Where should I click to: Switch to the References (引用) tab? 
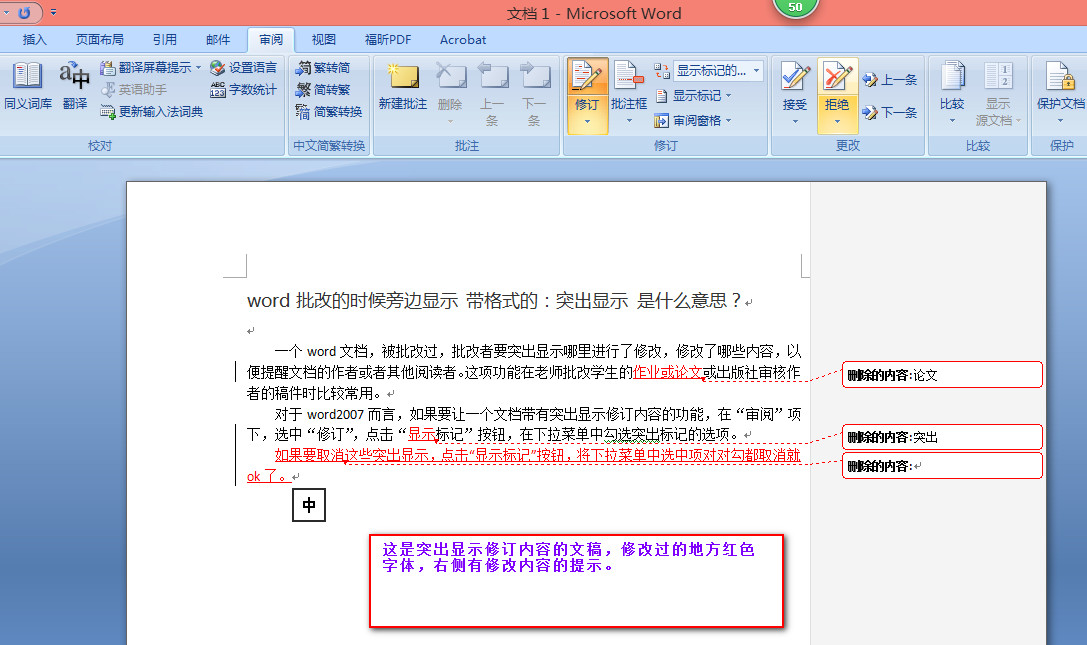pyautogui.click(x=164, y=40)
